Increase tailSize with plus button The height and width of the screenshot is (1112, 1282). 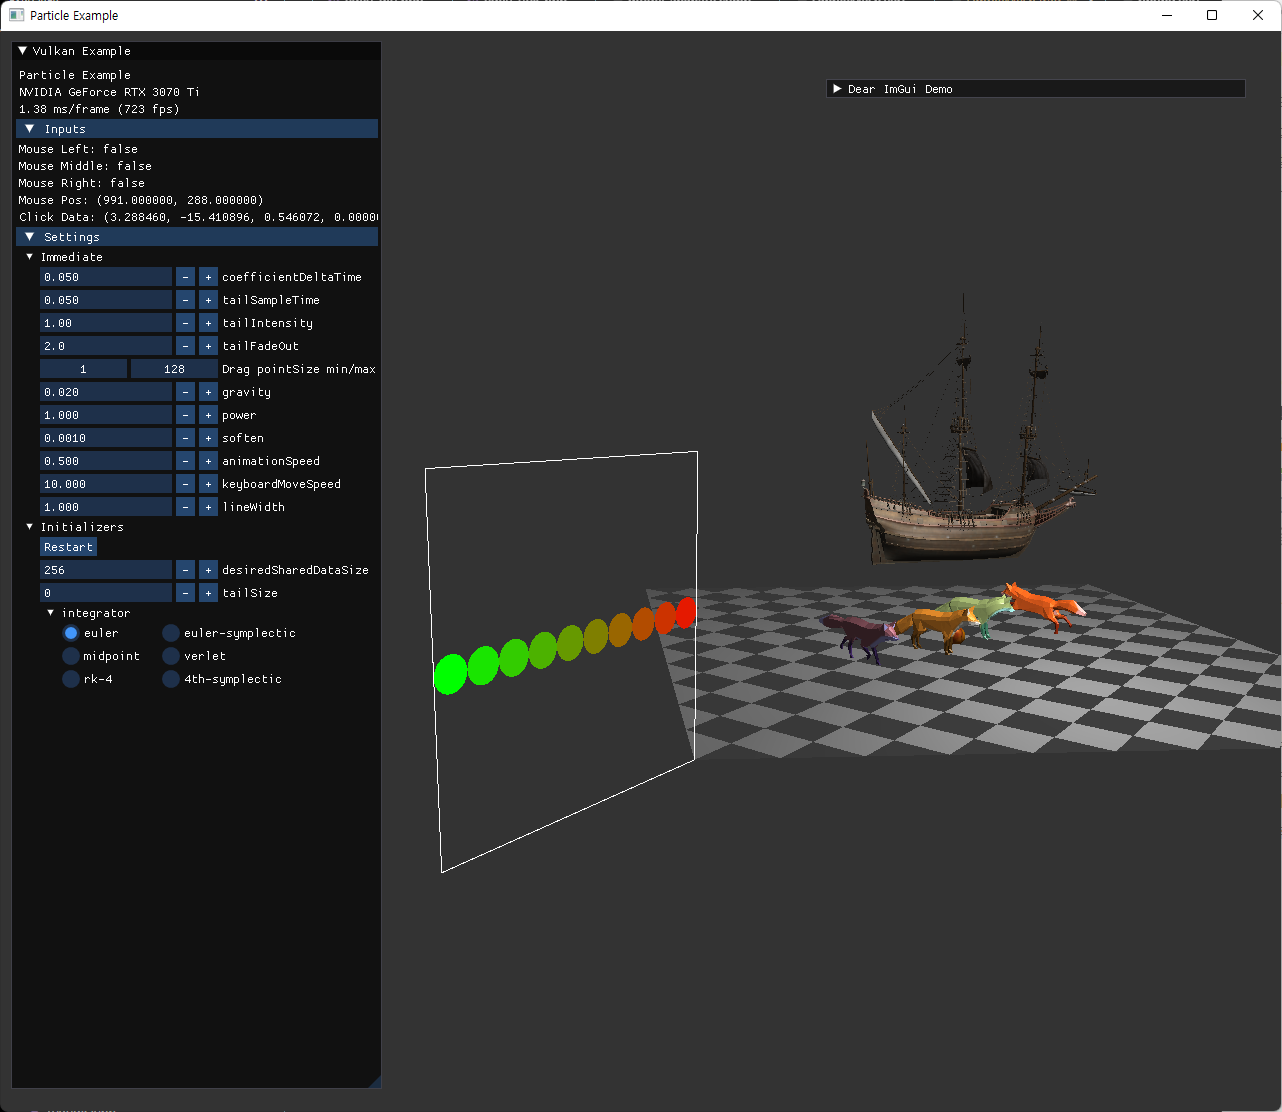[x=208, y=593]
